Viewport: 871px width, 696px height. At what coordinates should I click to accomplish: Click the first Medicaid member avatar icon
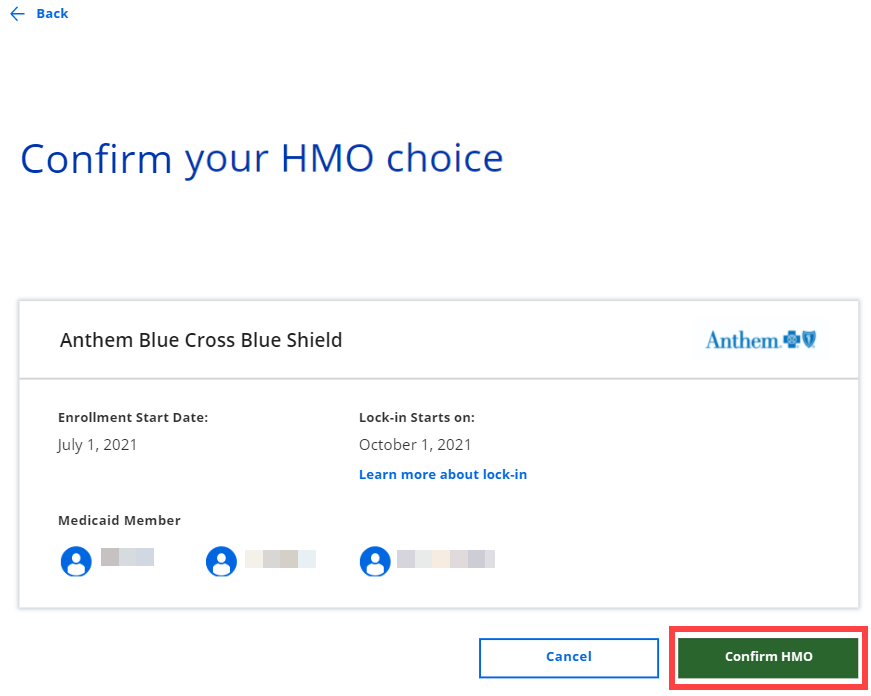pyautogui.click(x=76, y=562)
